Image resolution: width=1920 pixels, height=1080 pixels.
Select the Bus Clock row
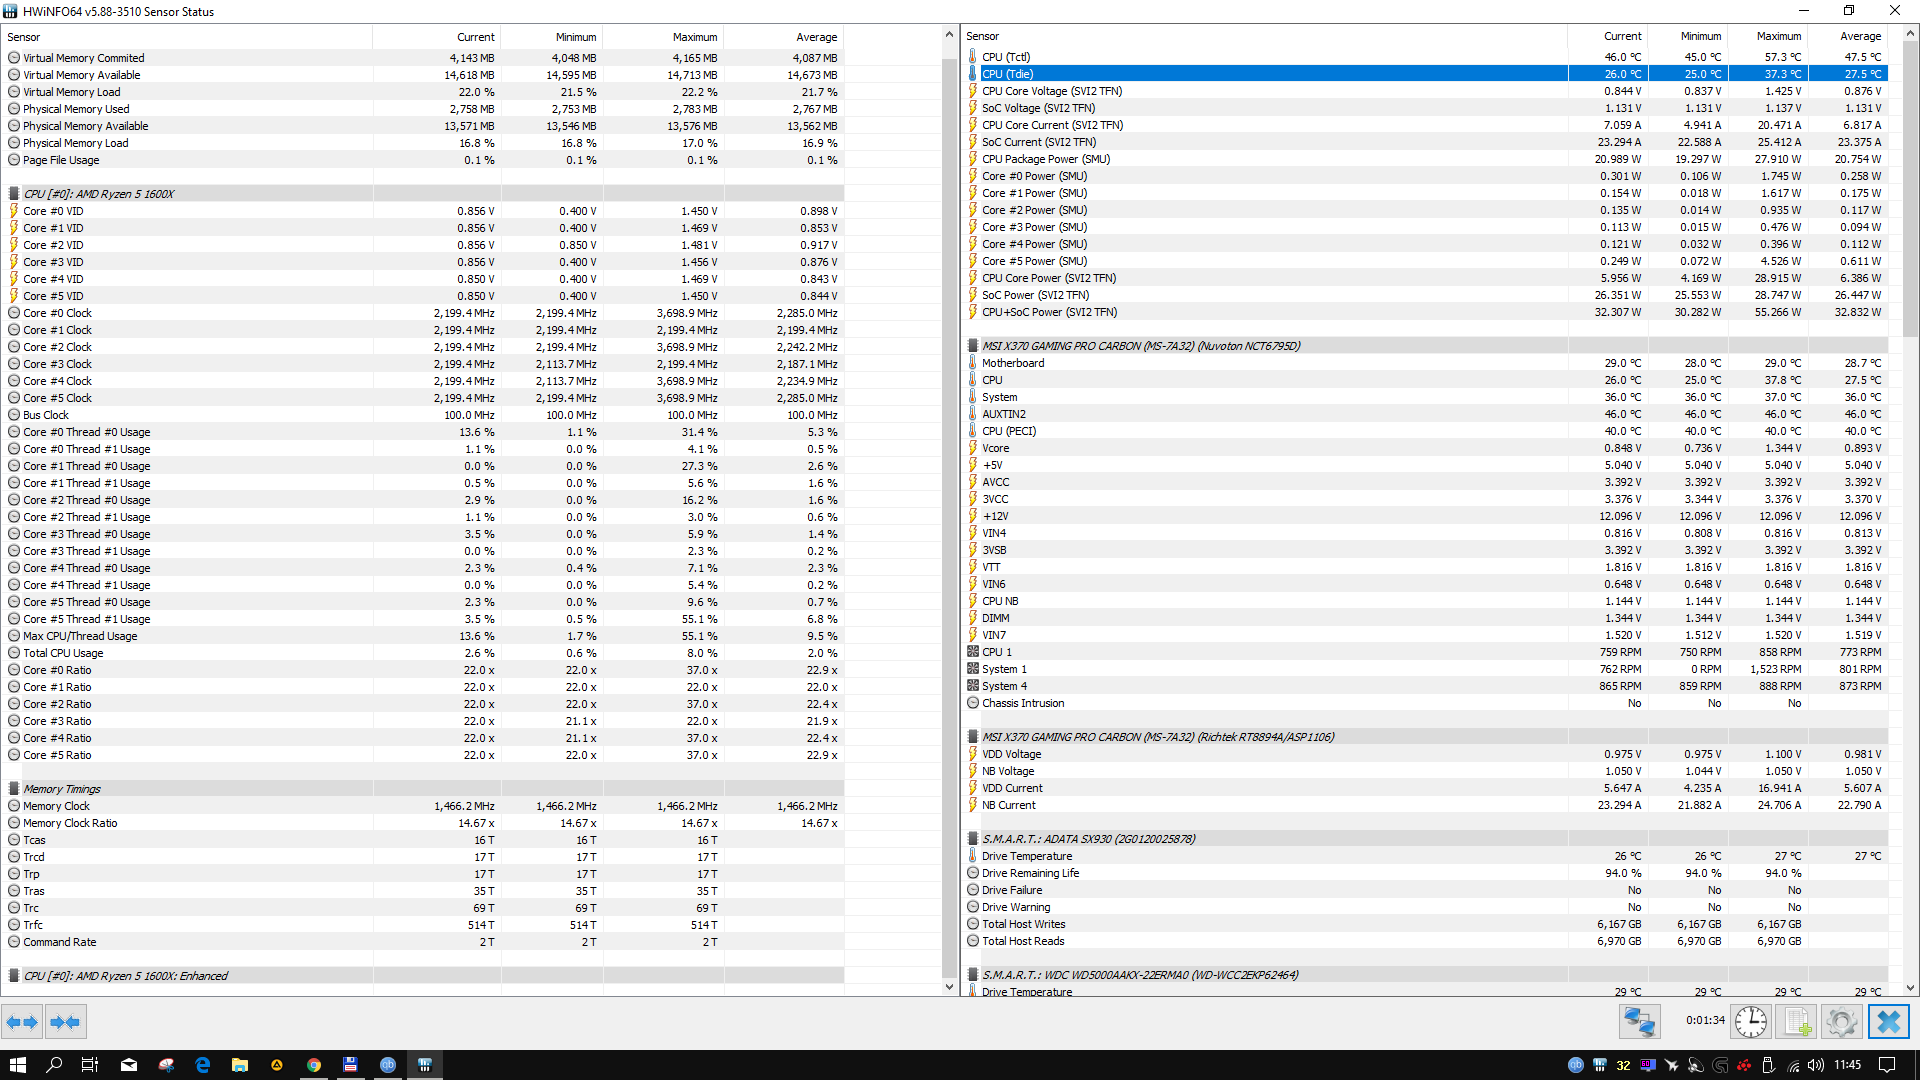tap(423, 415)
